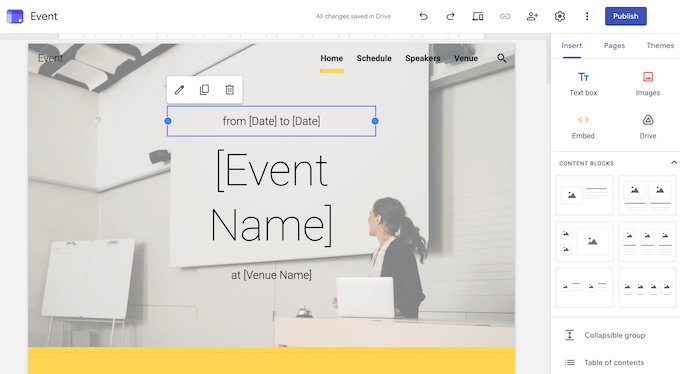Screen dimensions: 680x374
Task: Choose the single image with text block
Action: tap(584, 195)
